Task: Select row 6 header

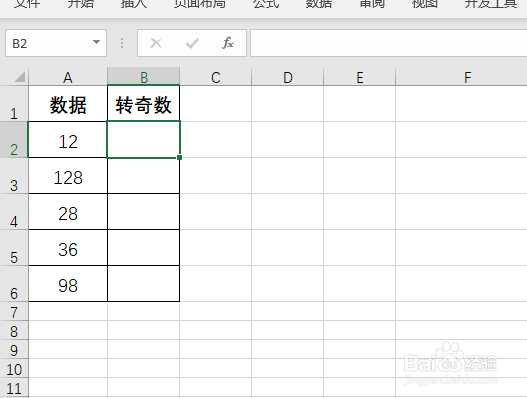Action: coord(14,284)
